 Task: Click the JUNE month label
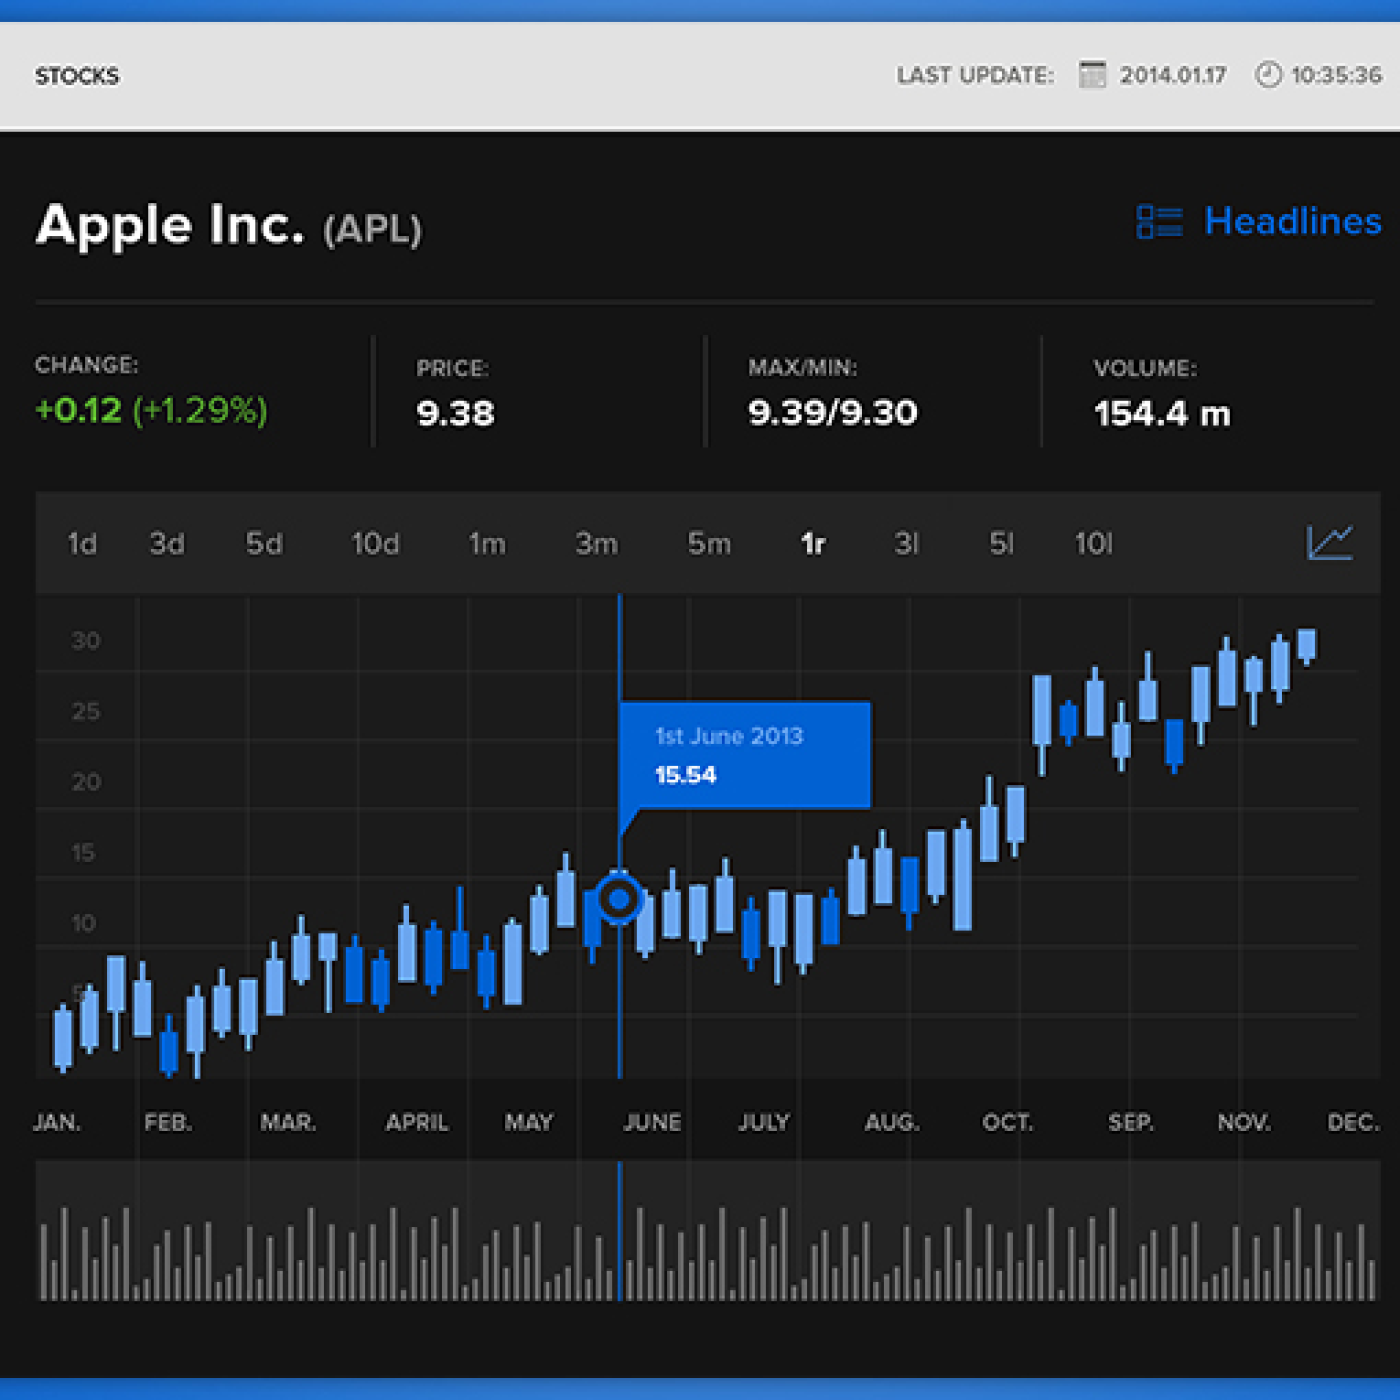click(x=652, y=1123)
